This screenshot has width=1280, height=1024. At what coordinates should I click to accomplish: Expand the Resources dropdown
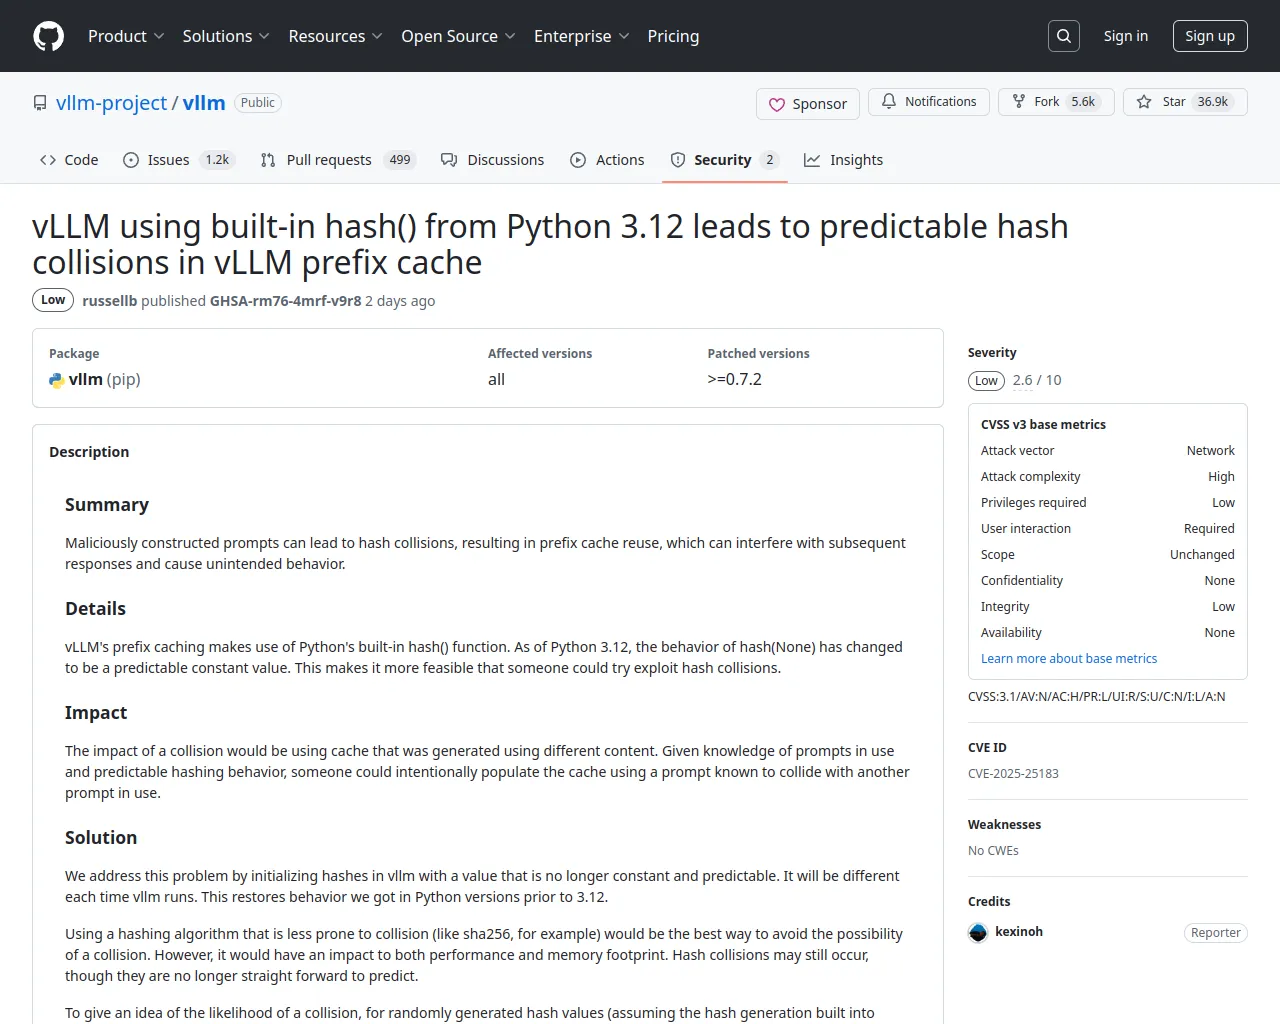coord(335,36)
